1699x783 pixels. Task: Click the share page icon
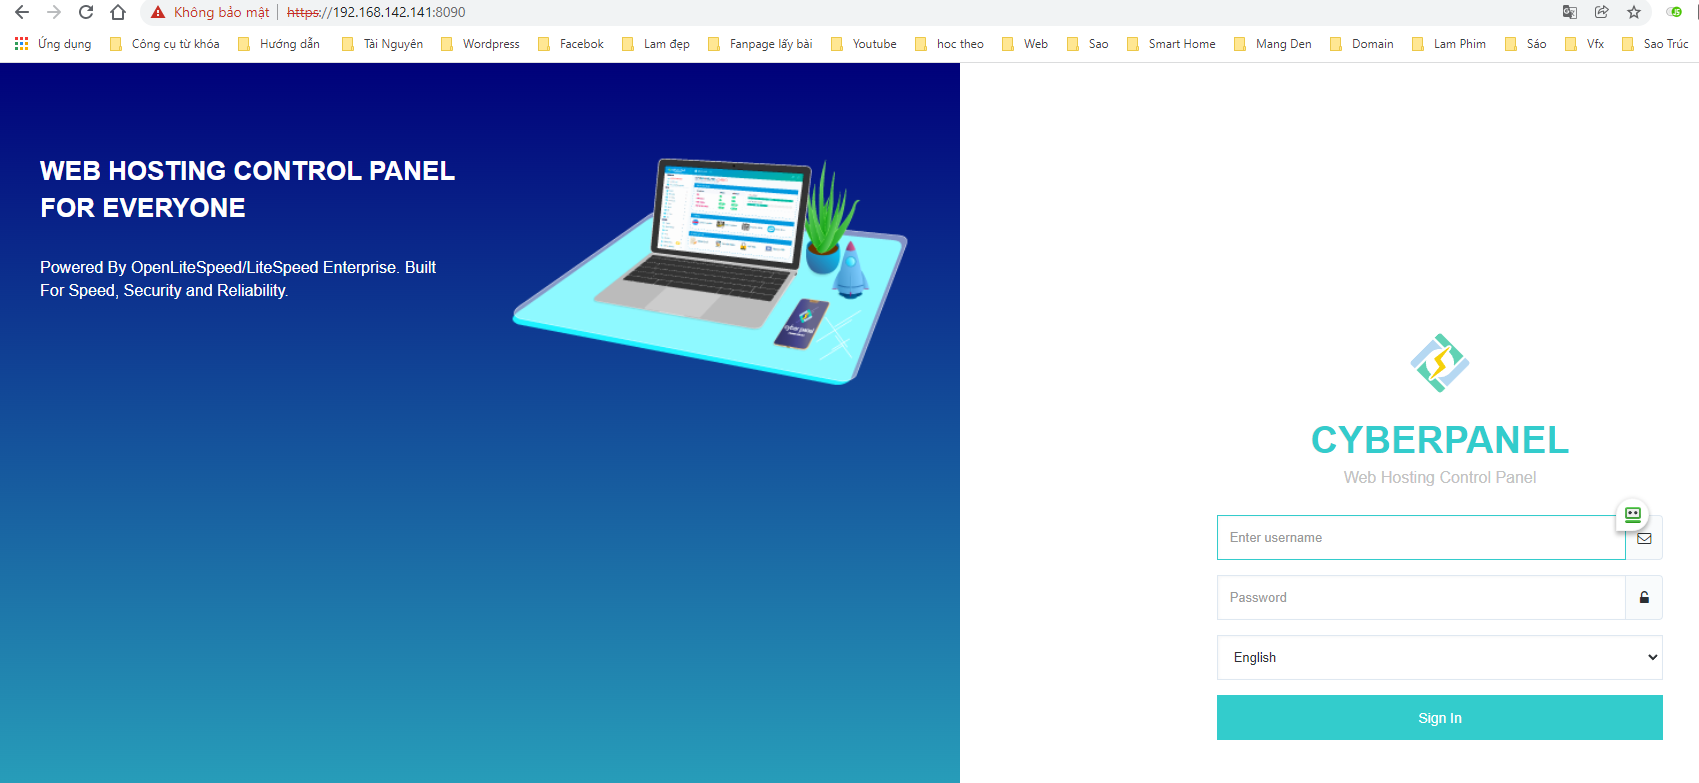point(1602,12)
